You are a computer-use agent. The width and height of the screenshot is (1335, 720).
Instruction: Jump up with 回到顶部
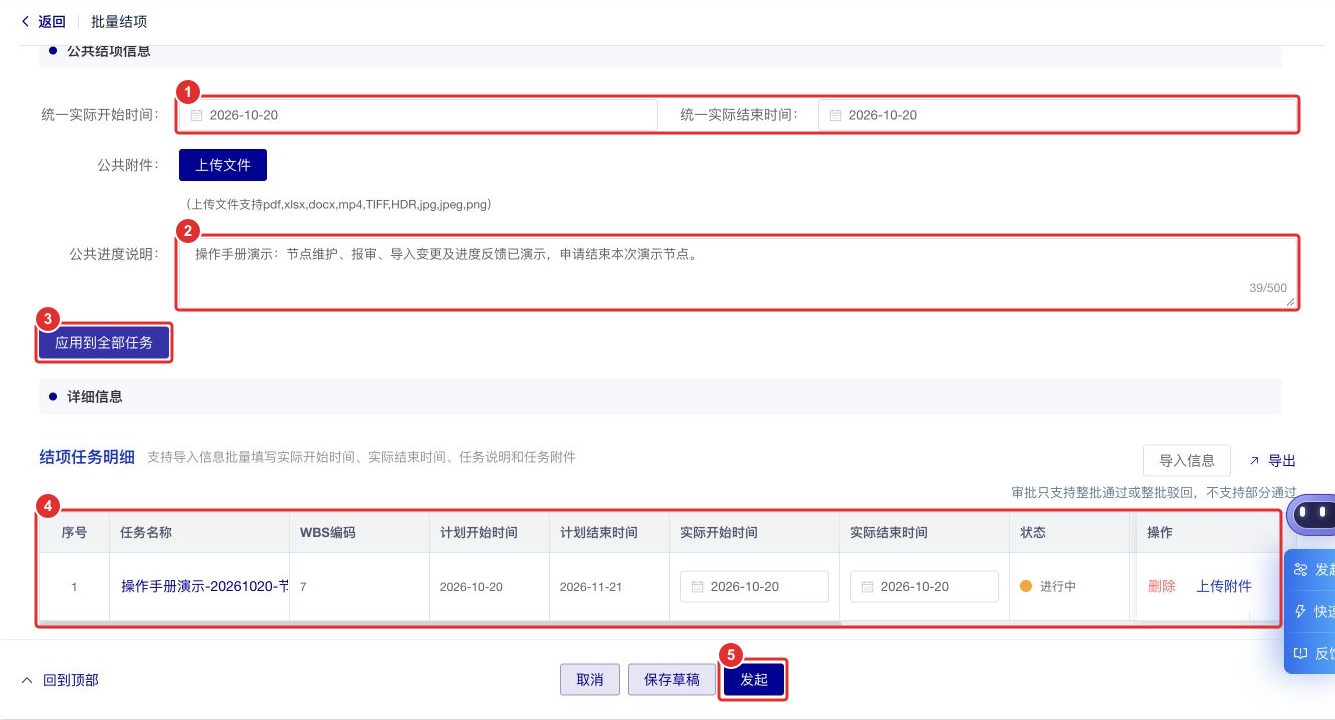pos(60,680)
